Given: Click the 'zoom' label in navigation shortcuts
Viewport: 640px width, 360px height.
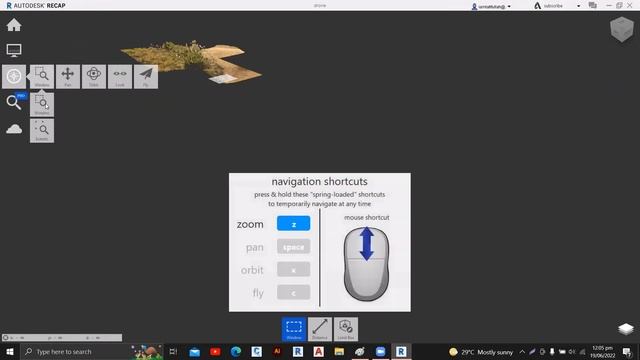Looking at the screenshot, I should click(x=250, y=224).
